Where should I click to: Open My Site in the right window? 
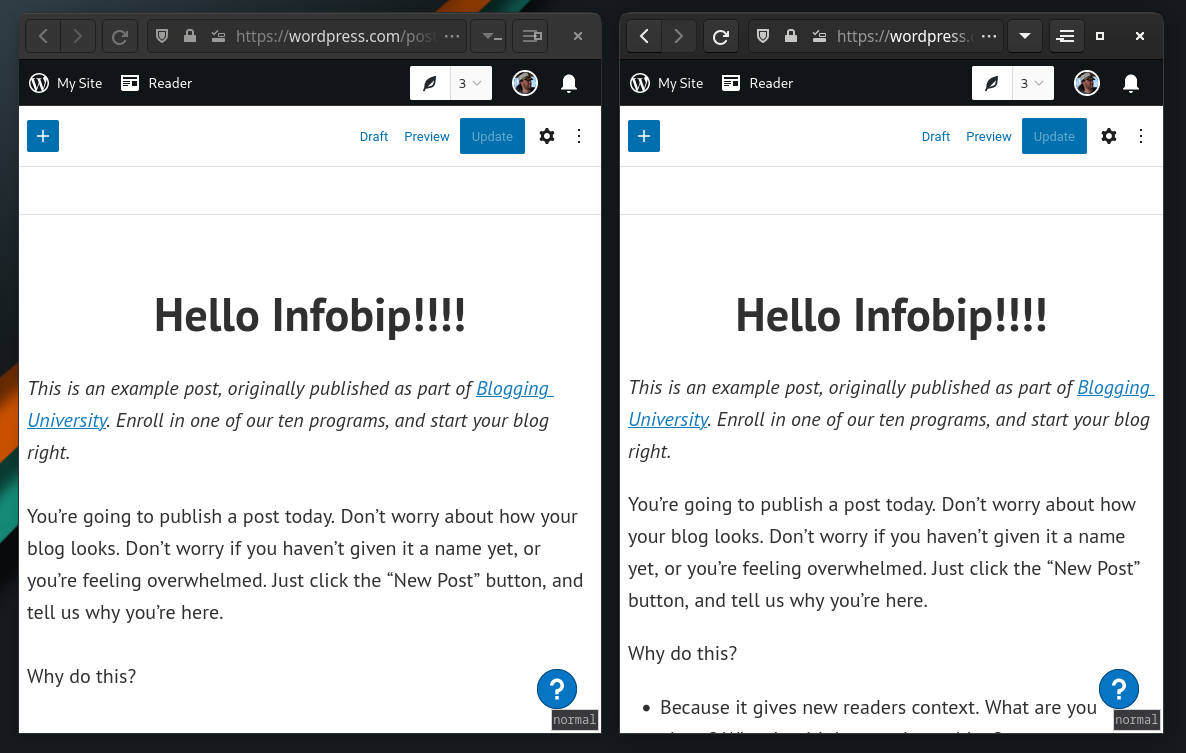tap(666, 83)
